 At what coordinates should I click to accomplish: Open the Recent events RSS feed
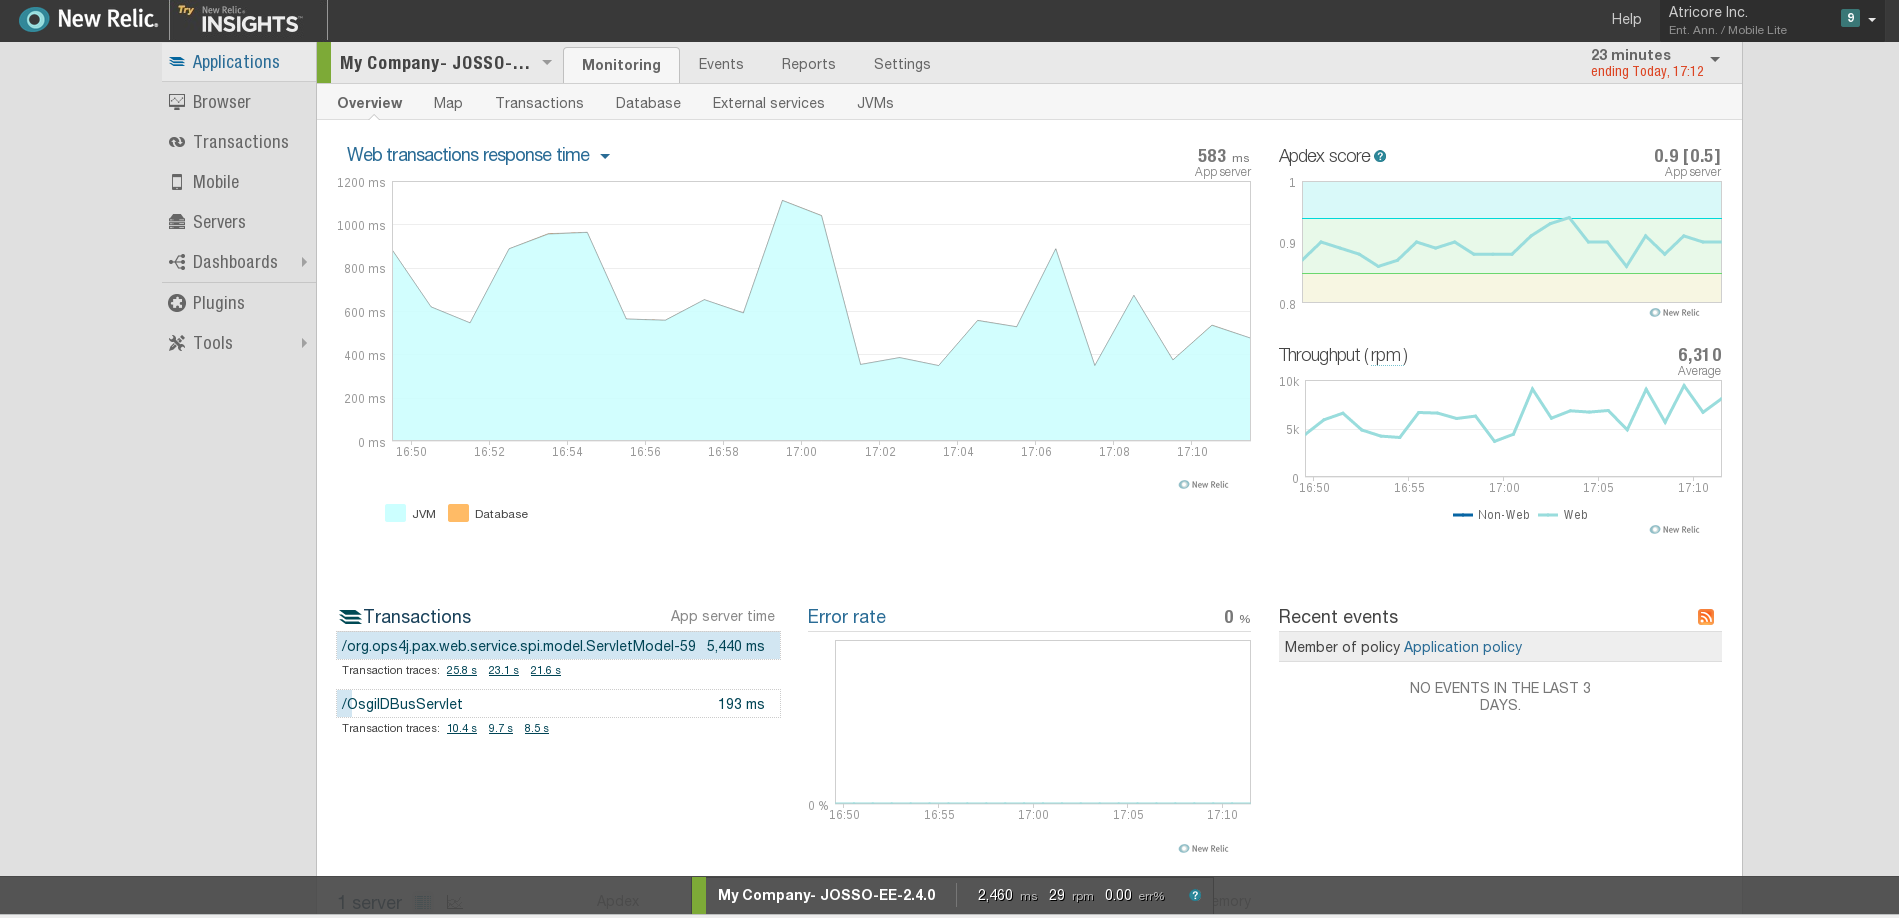[1706, 617]
